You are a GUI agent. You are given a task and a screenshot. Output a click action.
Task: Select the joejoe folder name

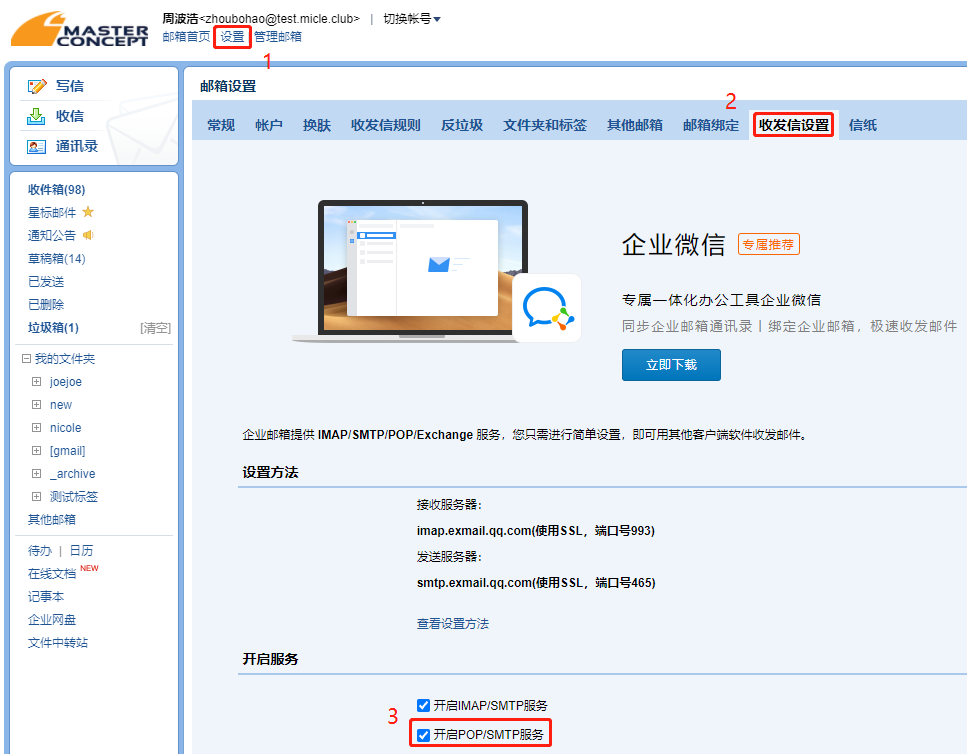pos(66,382)
